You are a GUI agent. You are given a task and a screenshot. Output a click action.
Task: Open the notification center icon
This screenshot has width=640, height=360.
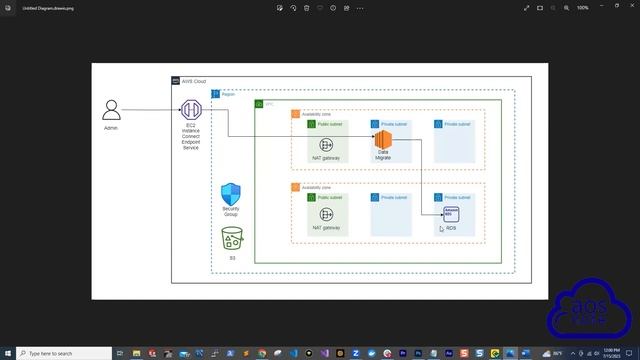629,353
